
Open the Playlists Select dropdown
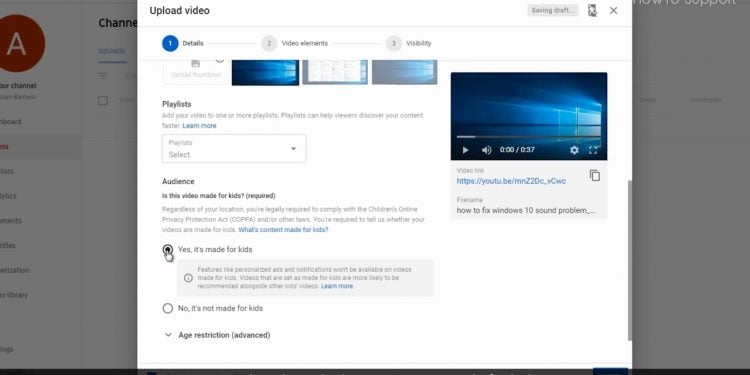tap(234, 148)
